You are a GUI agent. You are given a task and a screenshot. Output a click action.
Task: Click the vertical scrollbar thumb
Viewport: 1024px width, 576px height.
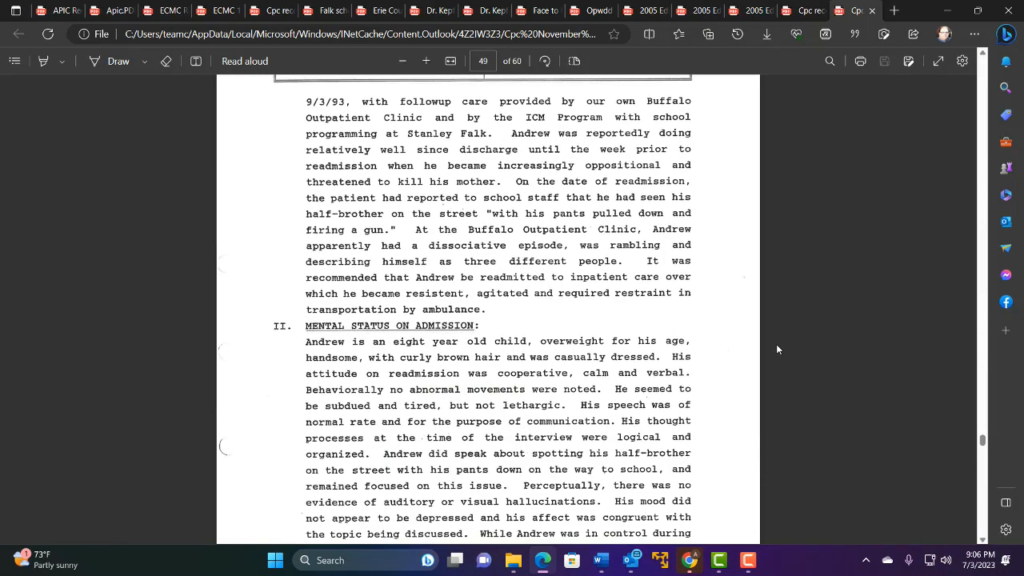[982, 440]
